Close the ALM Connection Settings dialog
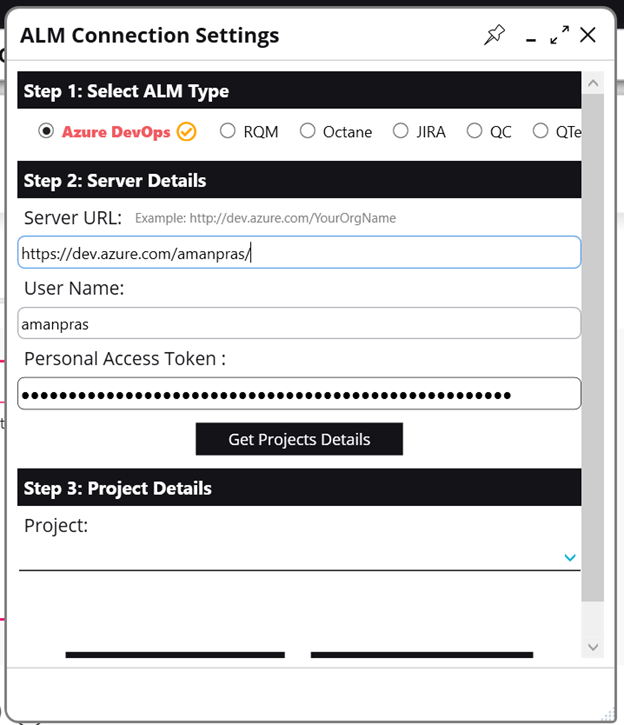Image resolution: width=624 pixels, height=725 pixels. pos(588,36)
